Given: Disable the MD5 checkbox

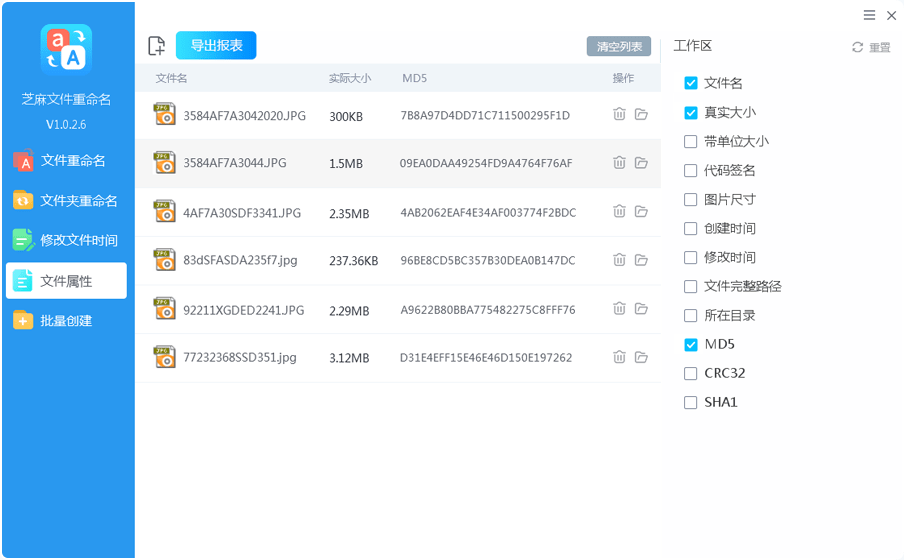Looking at the screenshot, I should click(x=691, y=345).
